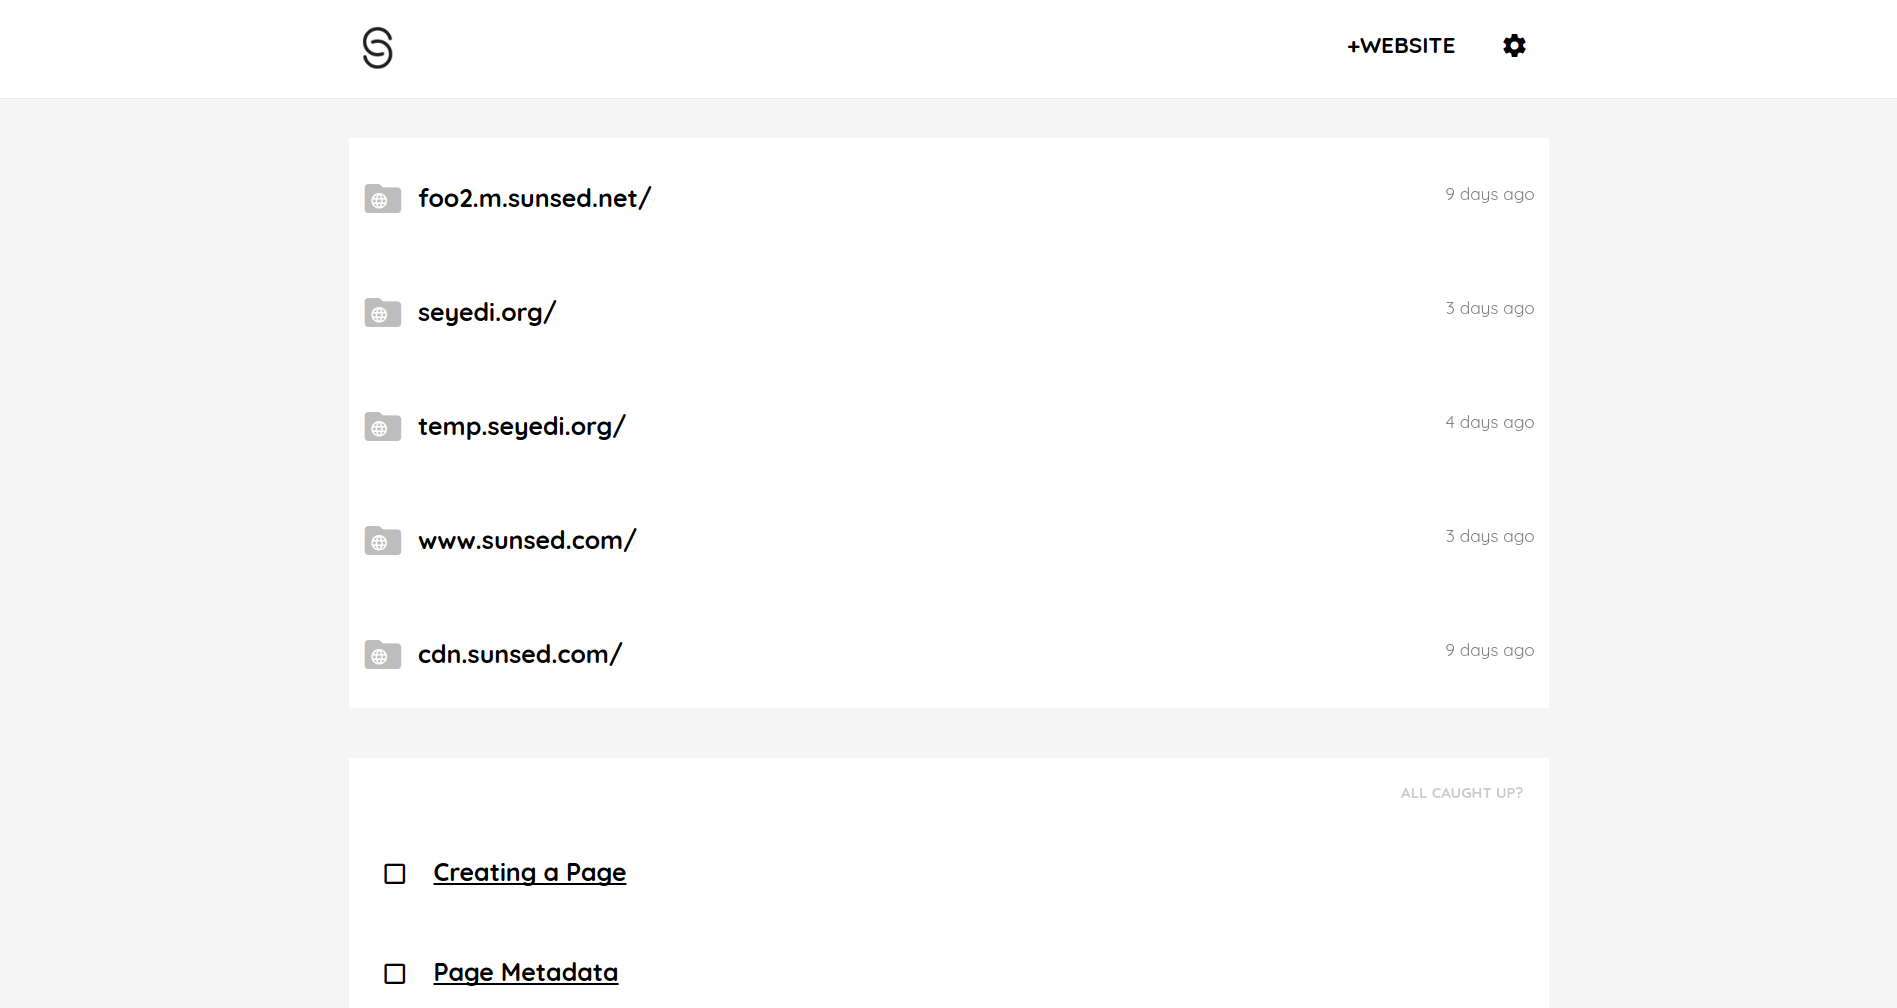Click the 4 days ago timestamp
Image resolution: width=1897 pixels, height=1008 pixels.
point(1489,422)
